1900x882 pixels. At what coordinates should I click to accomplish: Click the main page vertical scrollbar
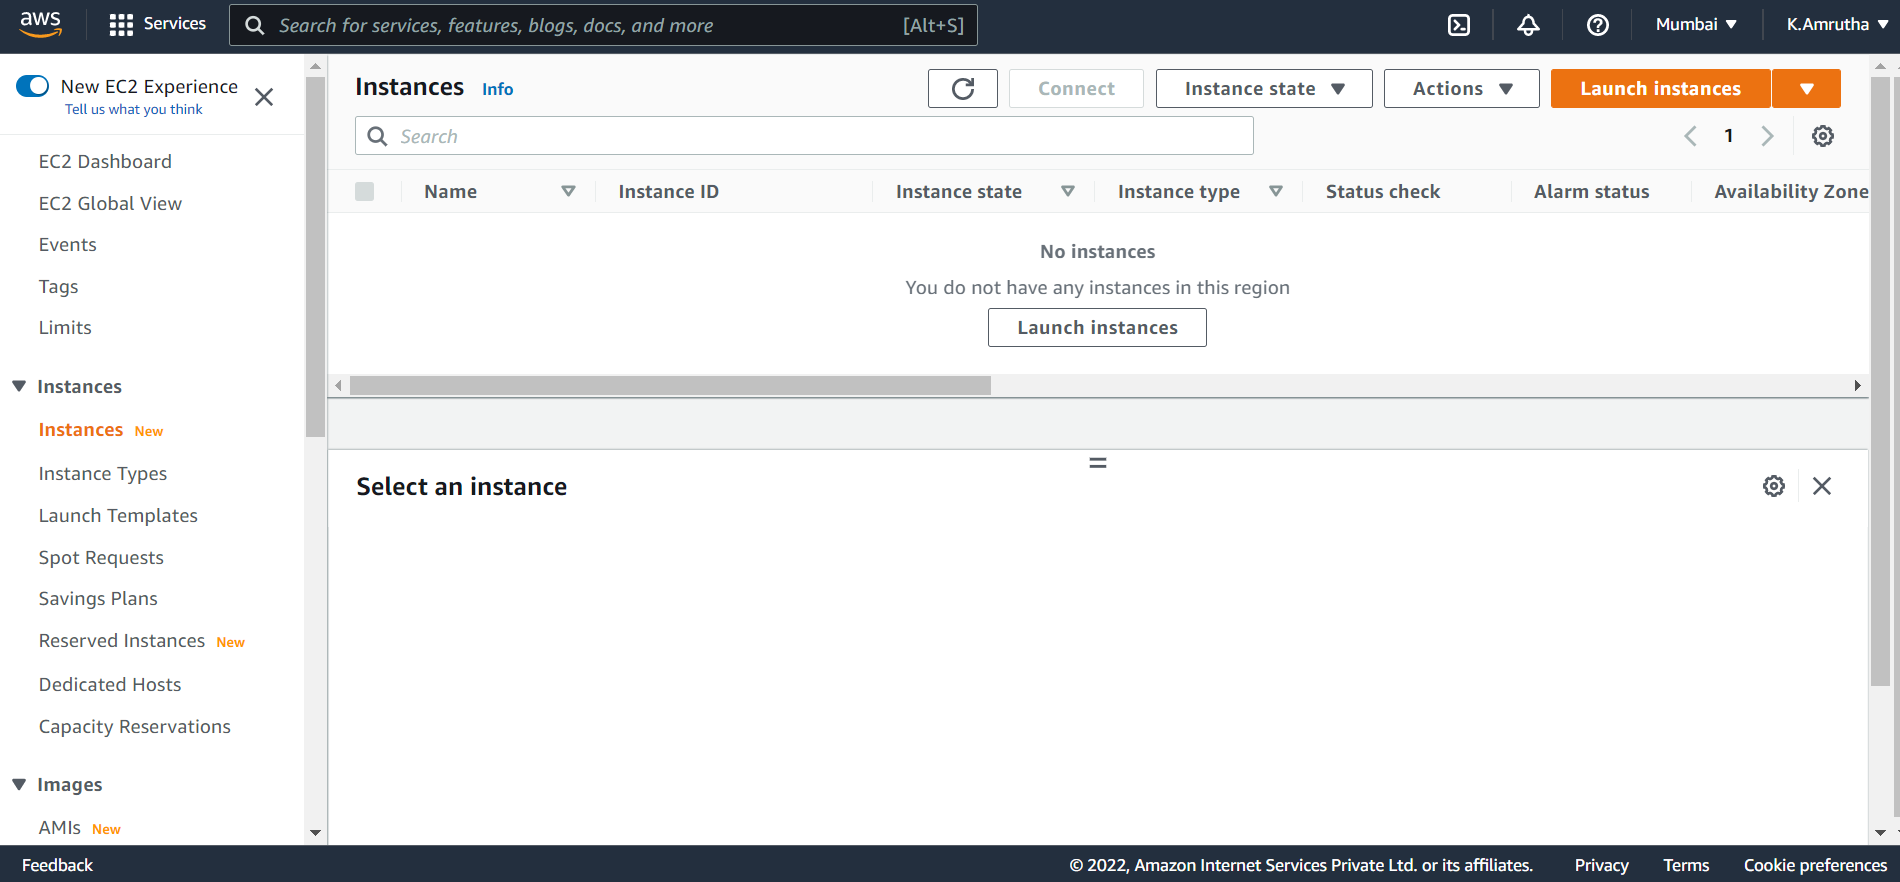tap(1880, 382)
